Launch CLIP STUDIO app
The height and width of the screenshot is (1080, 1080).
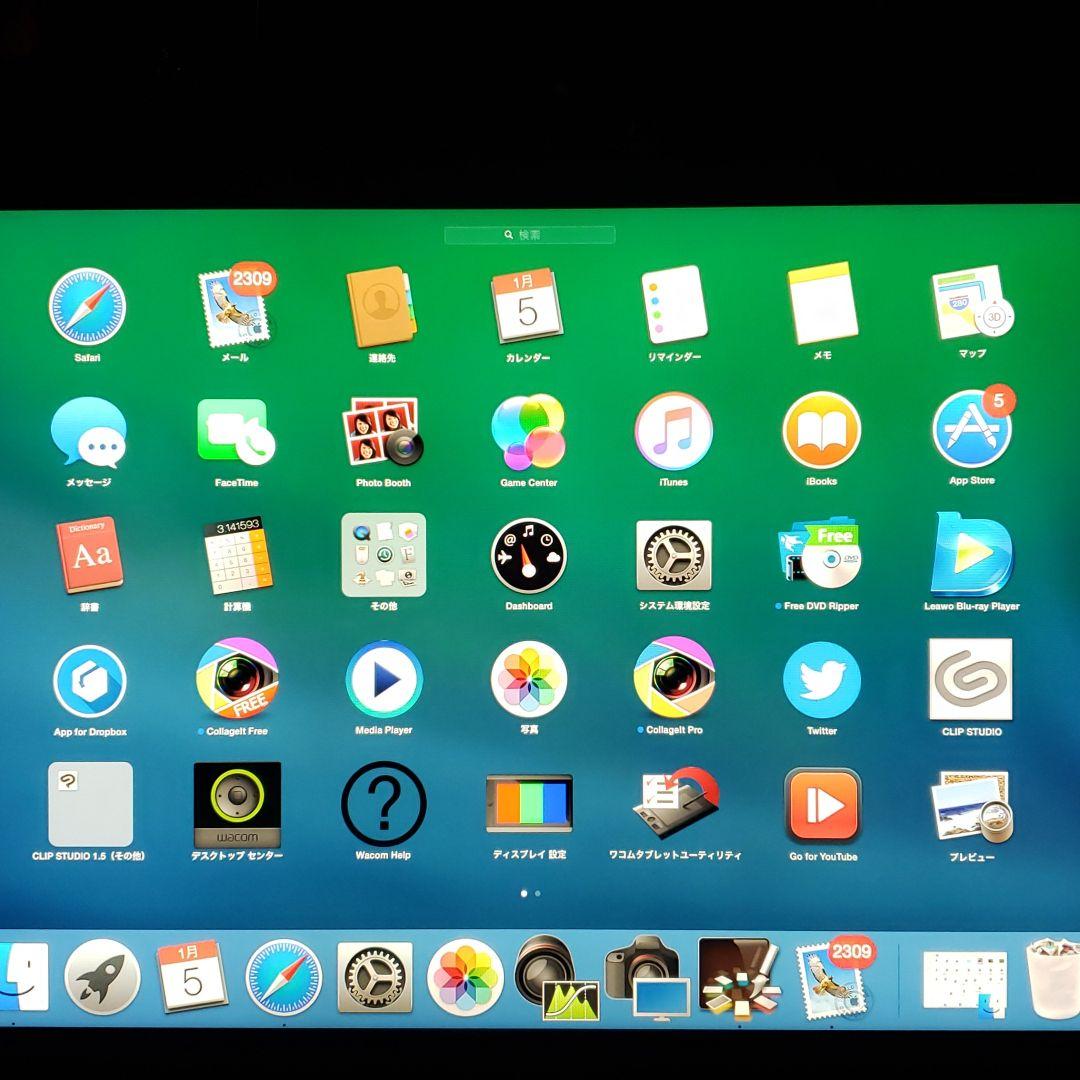click(971, 680)
